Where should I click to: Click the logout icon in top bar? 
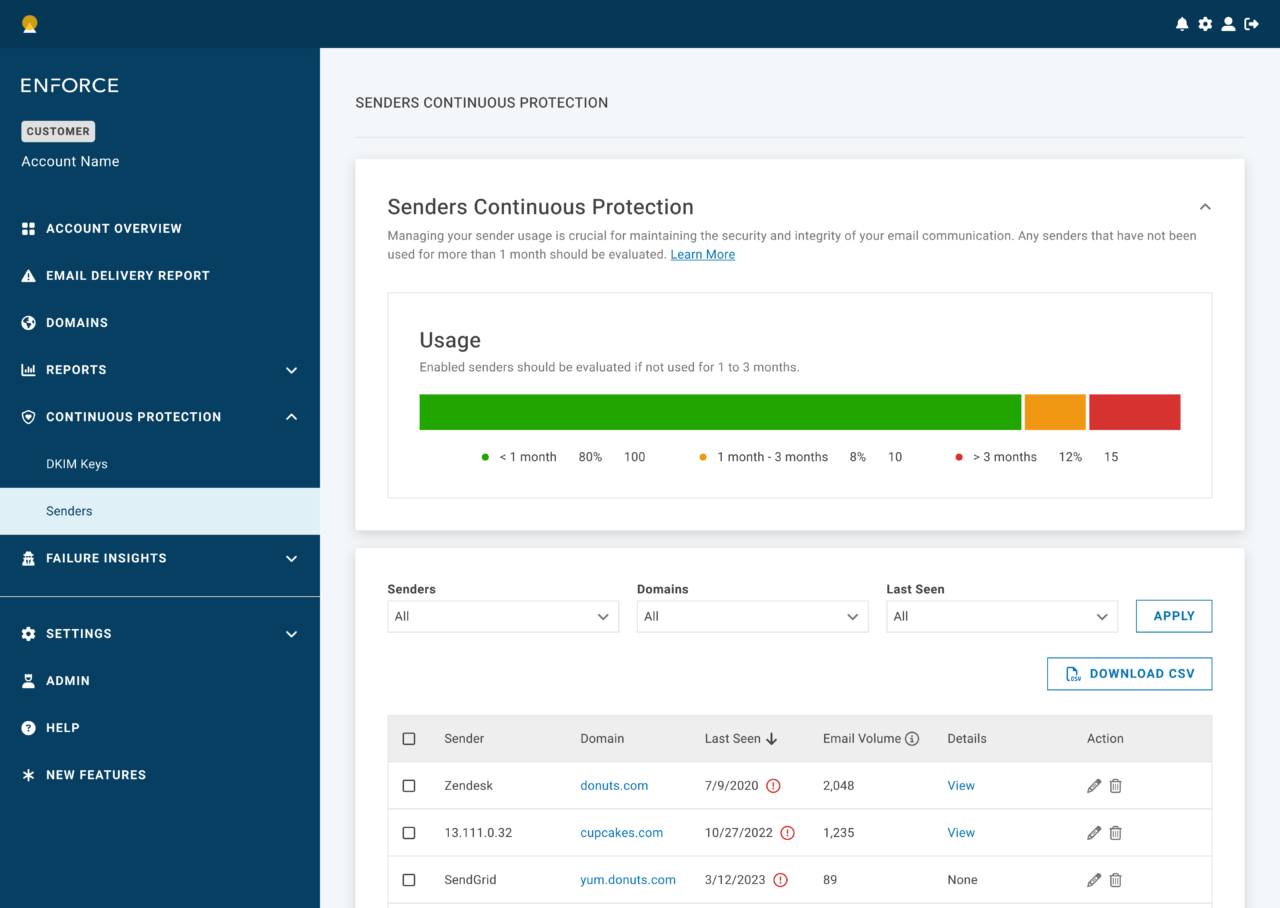pos(1251,24)
